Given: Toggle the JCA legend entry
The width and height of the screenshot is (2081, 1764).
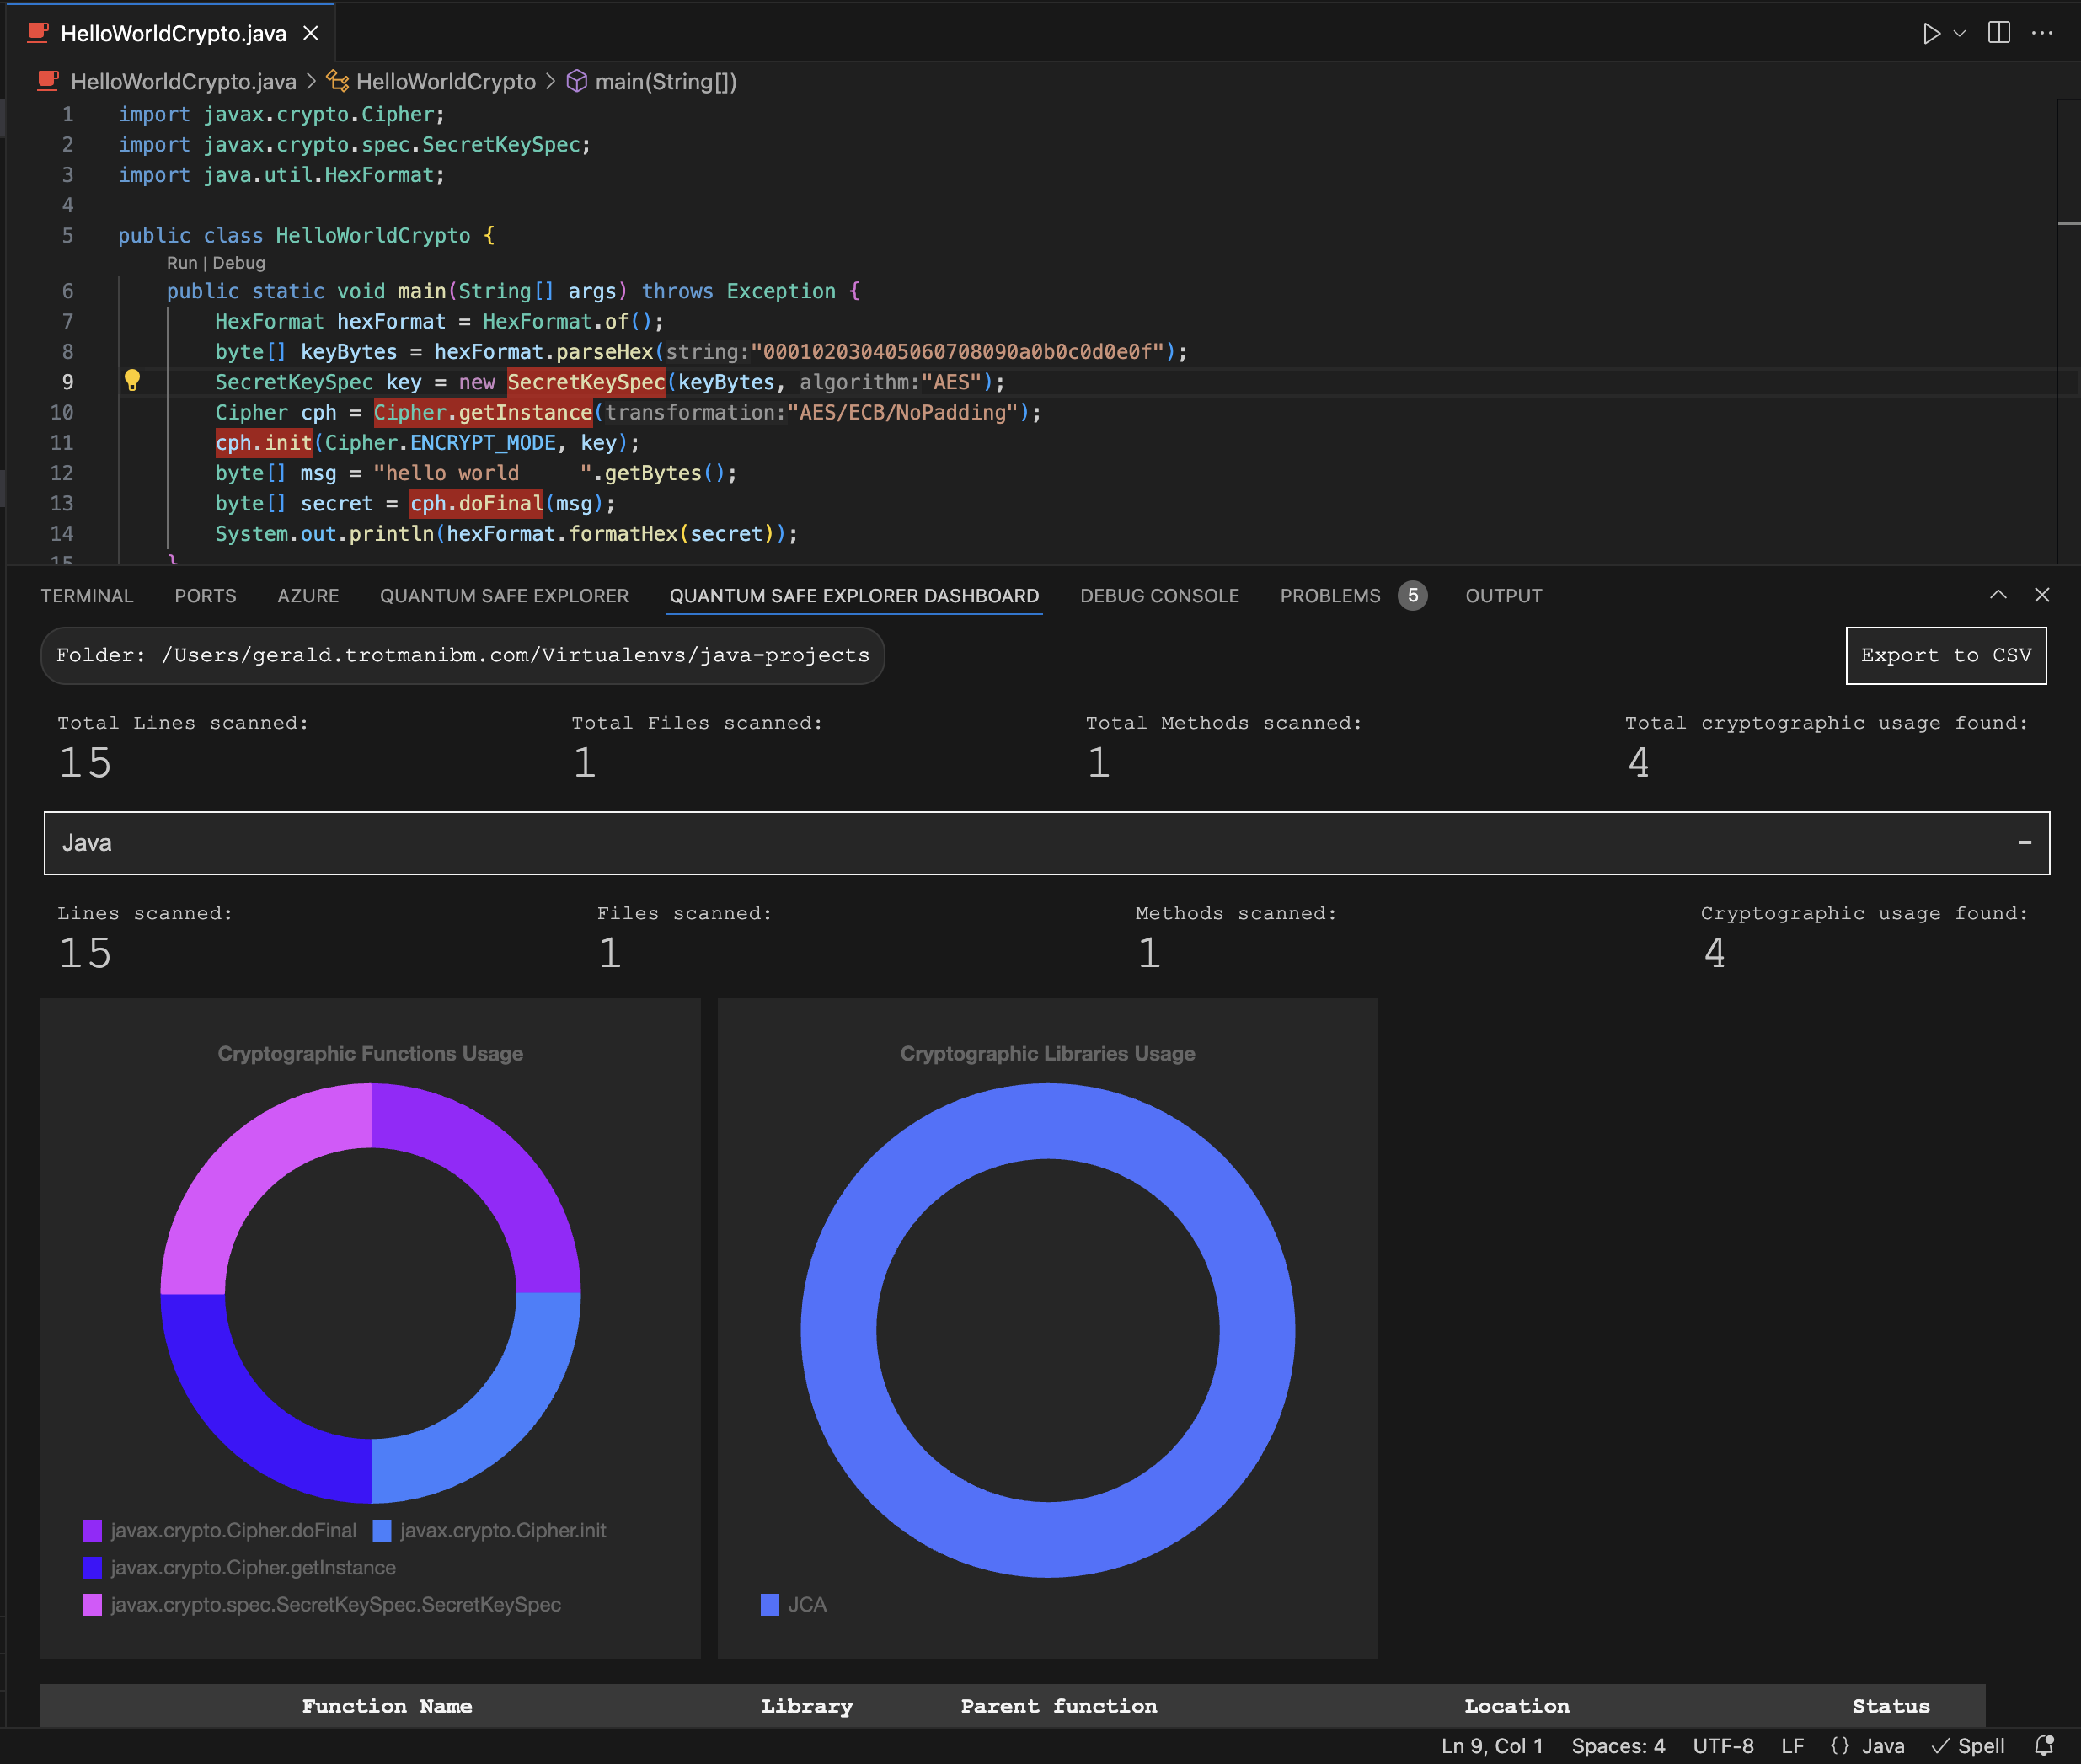Looking at the screenshot, I should pyautogui.click(x=795, y=1604).
